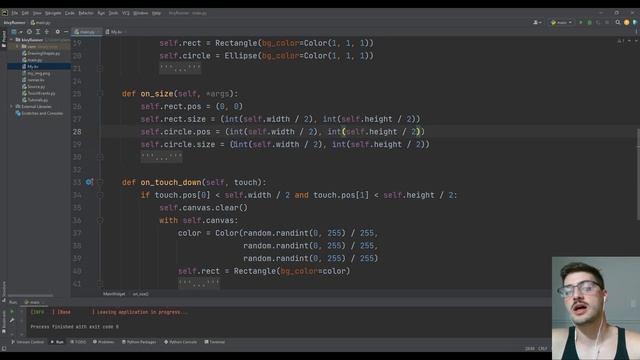Image resolution: width=640 pixels, height=360 pixels.
Task: Click the Search Everywhere magnifier icon
Action: point(618,22)
